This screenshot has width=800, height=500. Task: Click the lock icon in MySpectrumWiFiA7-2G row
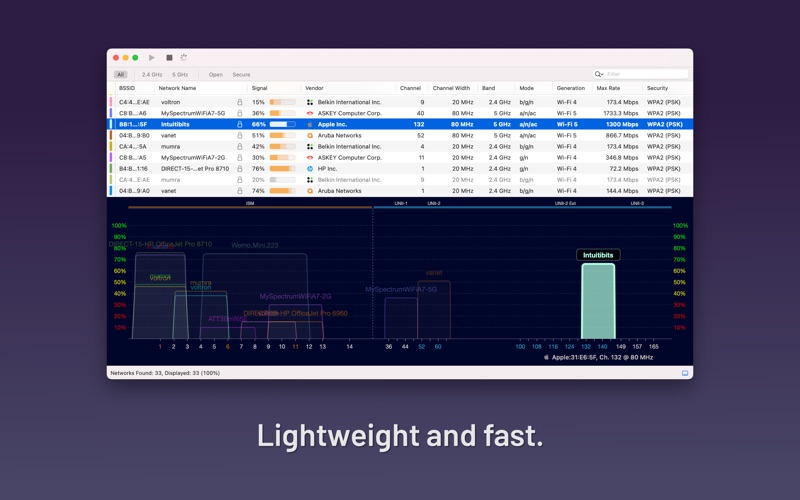point(240,158)
